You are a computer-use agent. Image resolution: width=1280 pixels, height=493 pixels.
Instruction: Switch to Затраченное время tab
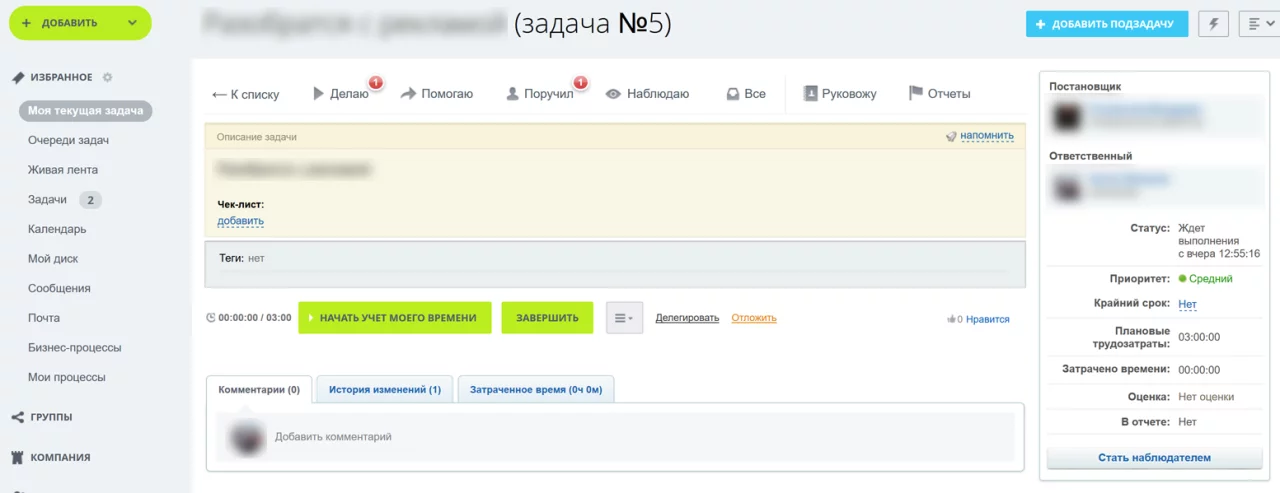(536, 390)
